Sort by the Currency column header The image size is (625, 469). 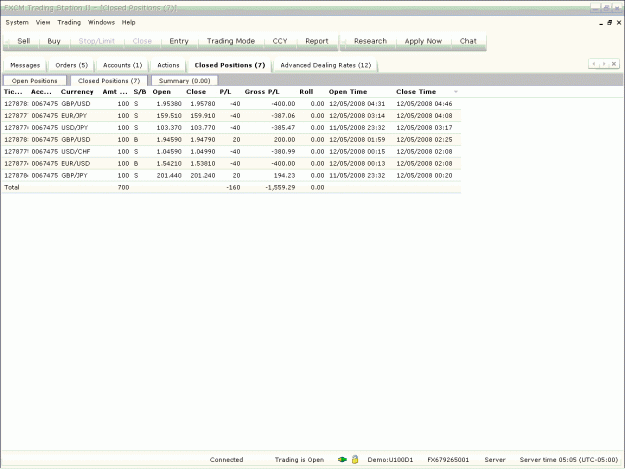(x=77, y=92)
